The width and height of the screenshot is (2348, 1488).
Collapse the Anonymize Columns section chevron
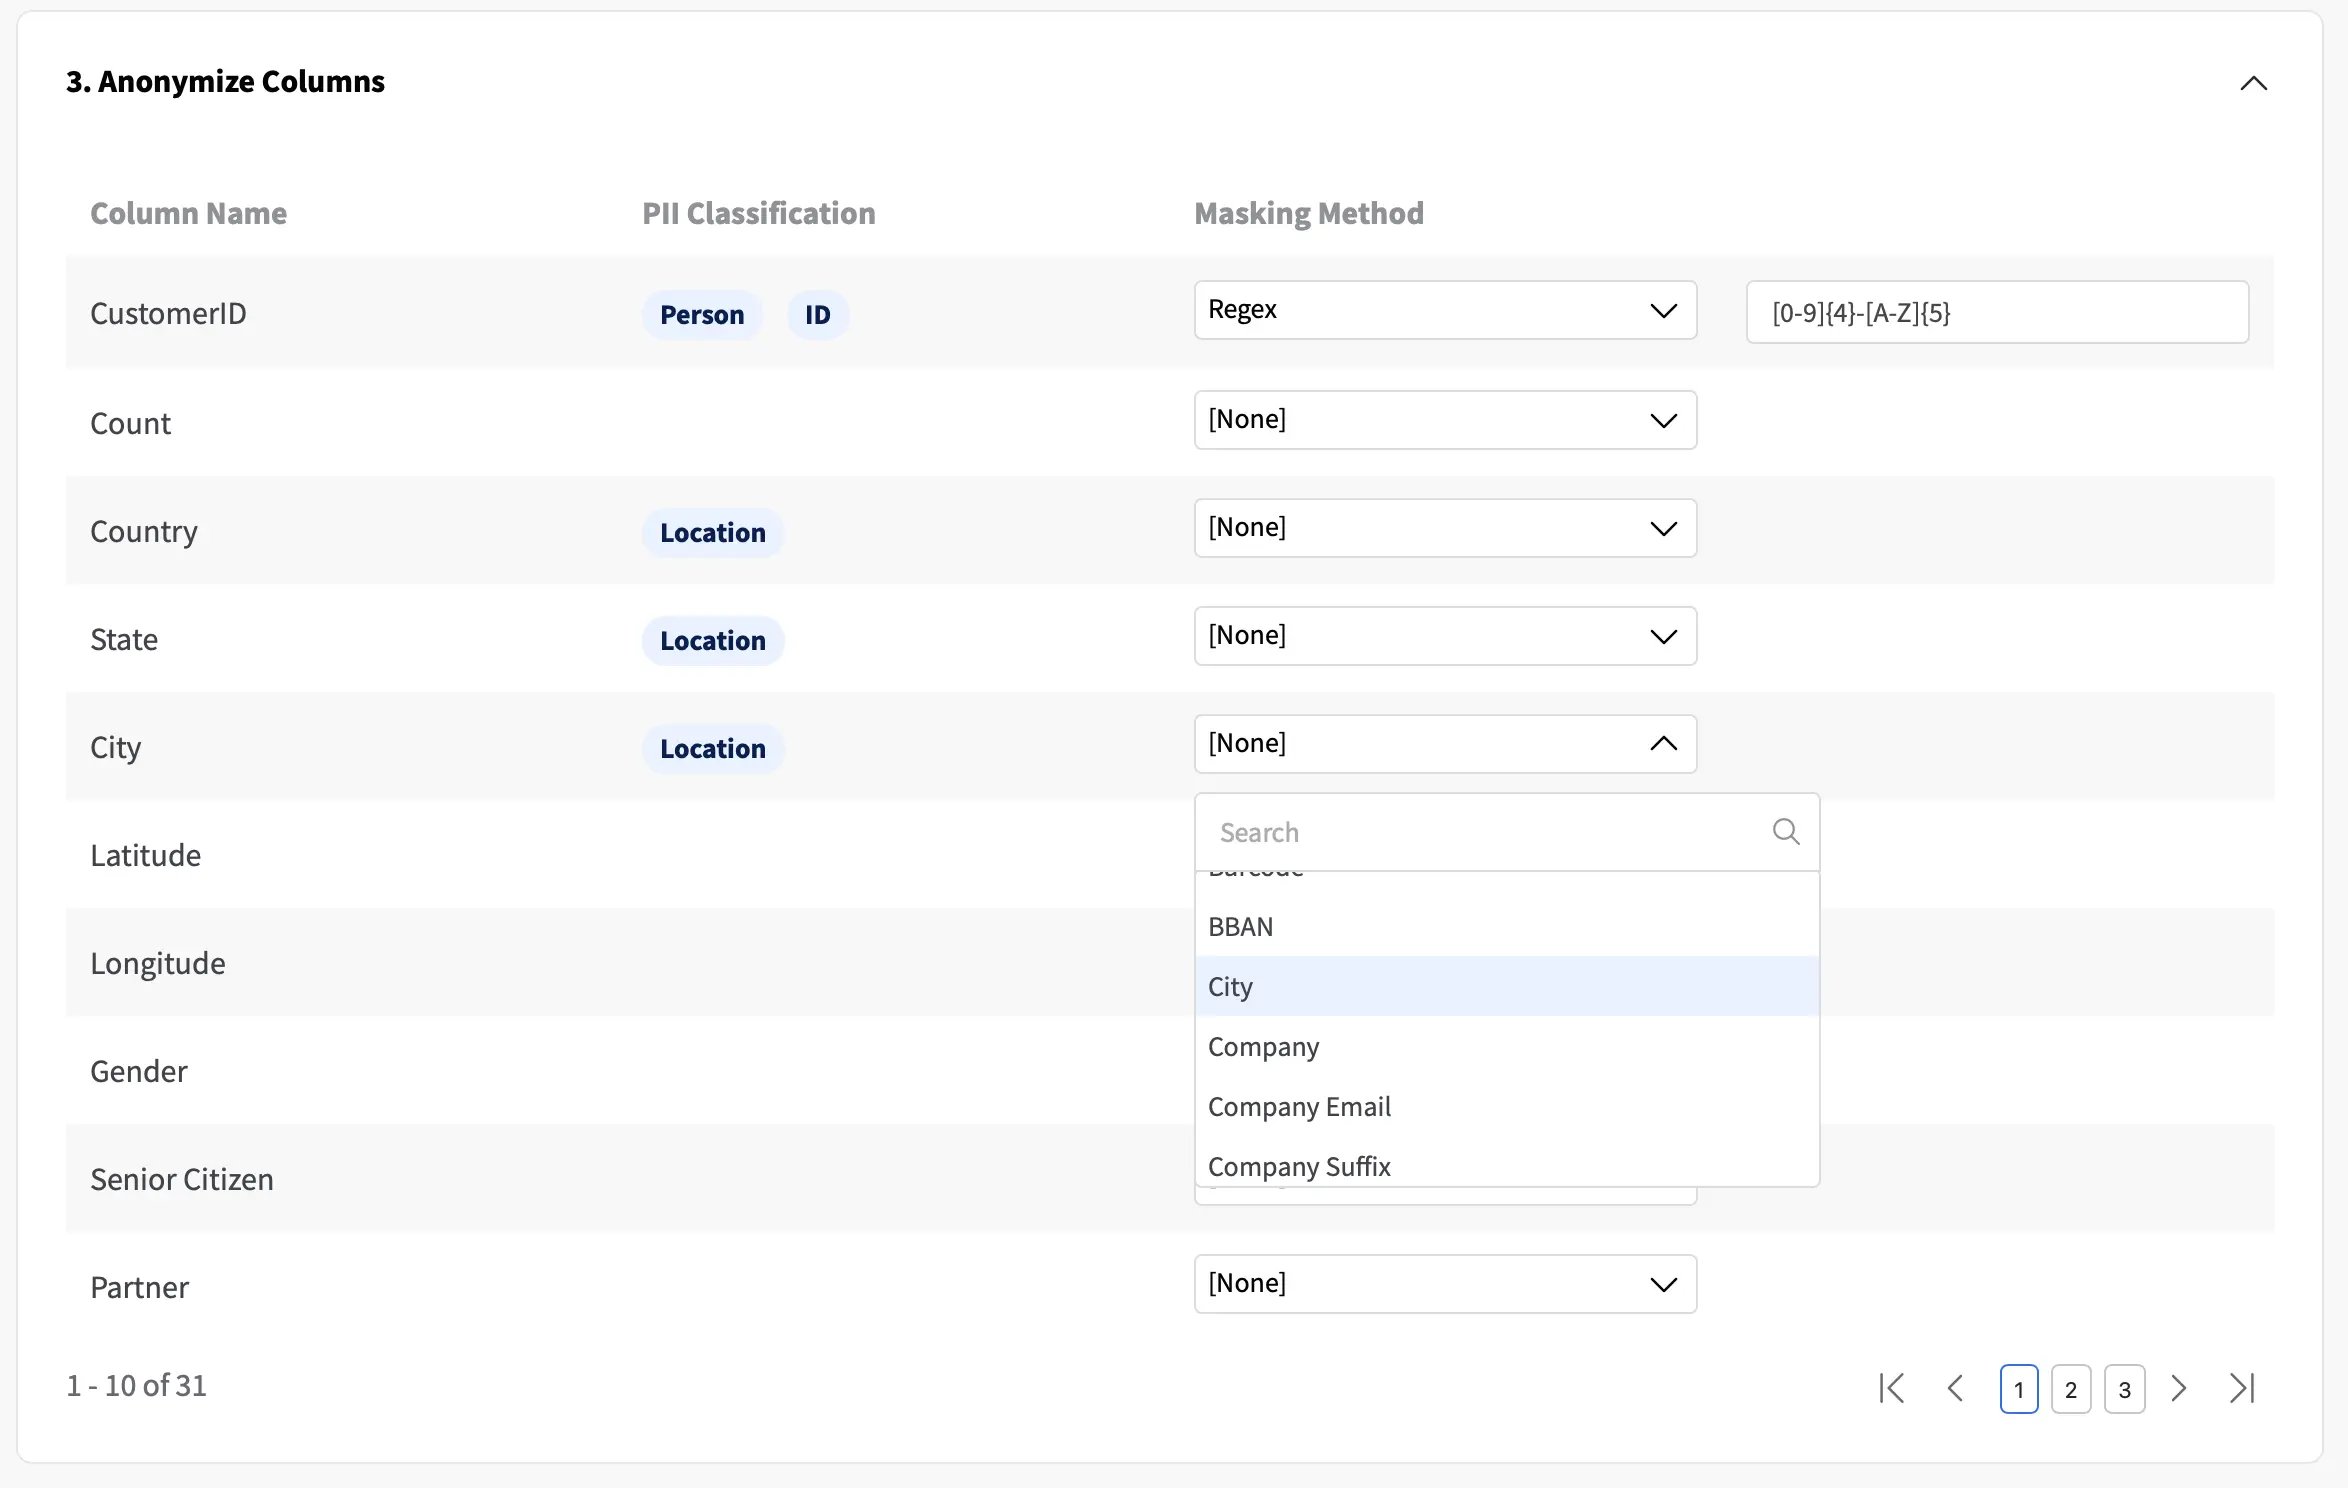coord(2253,83)
